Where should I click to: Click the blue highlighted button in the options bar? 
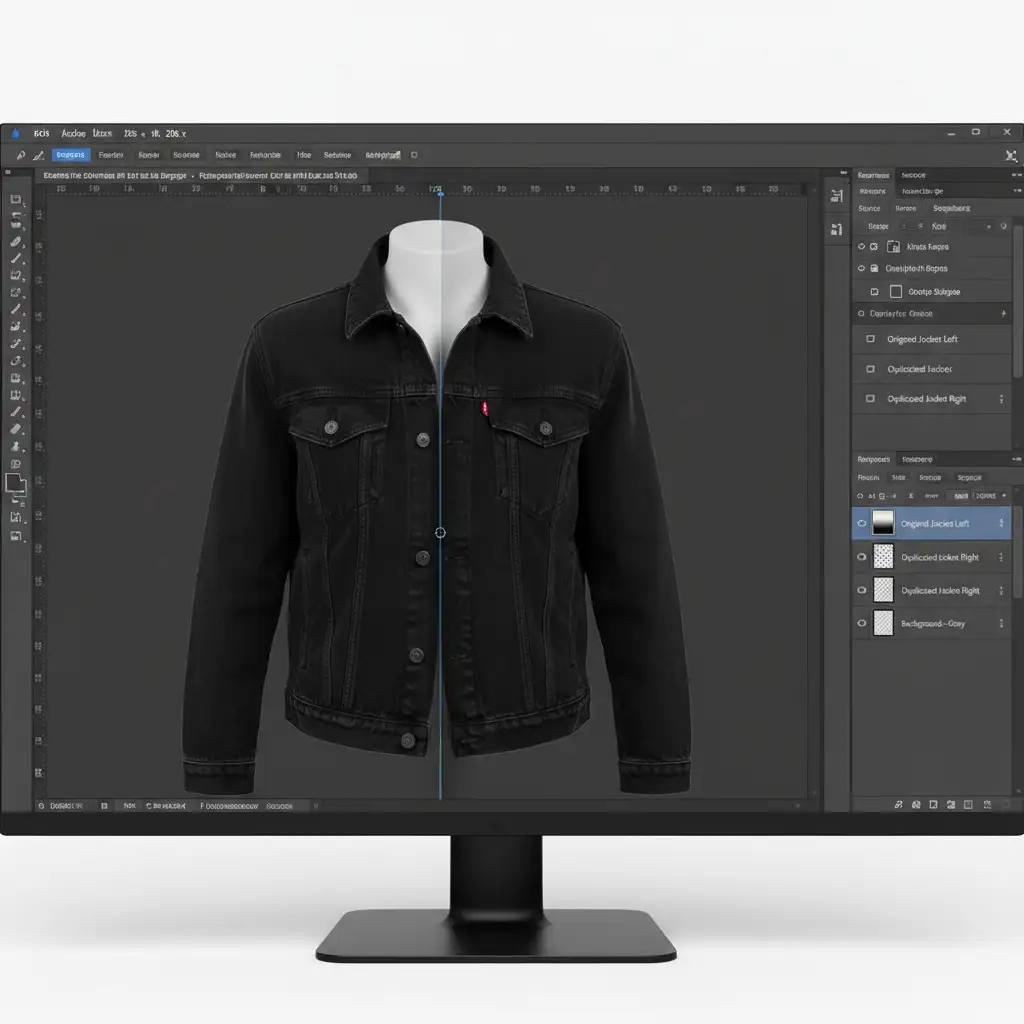pyautogui.click(x=70, y=155)
